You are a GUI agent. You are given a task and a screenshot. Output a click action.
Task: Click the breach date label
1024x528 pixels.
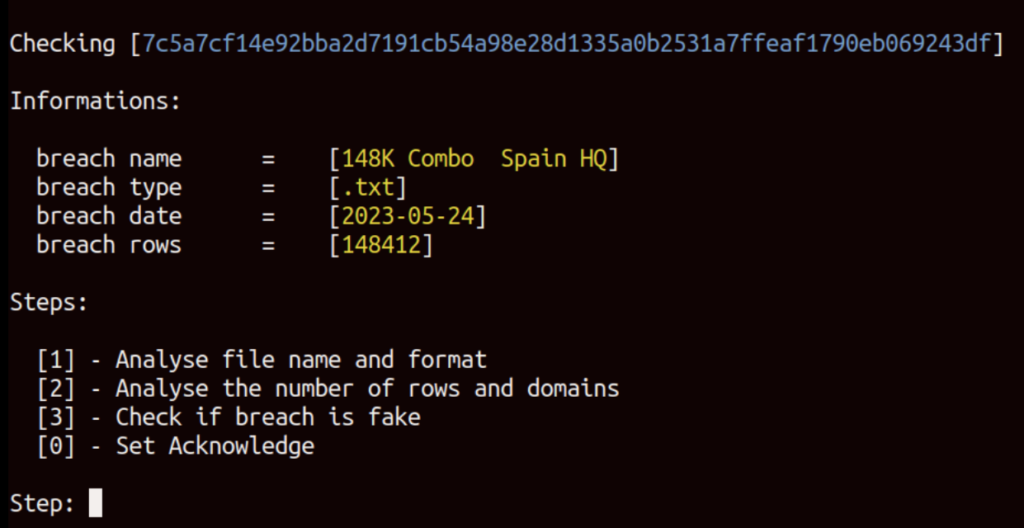pyautogui.click(x=109, y=216)
